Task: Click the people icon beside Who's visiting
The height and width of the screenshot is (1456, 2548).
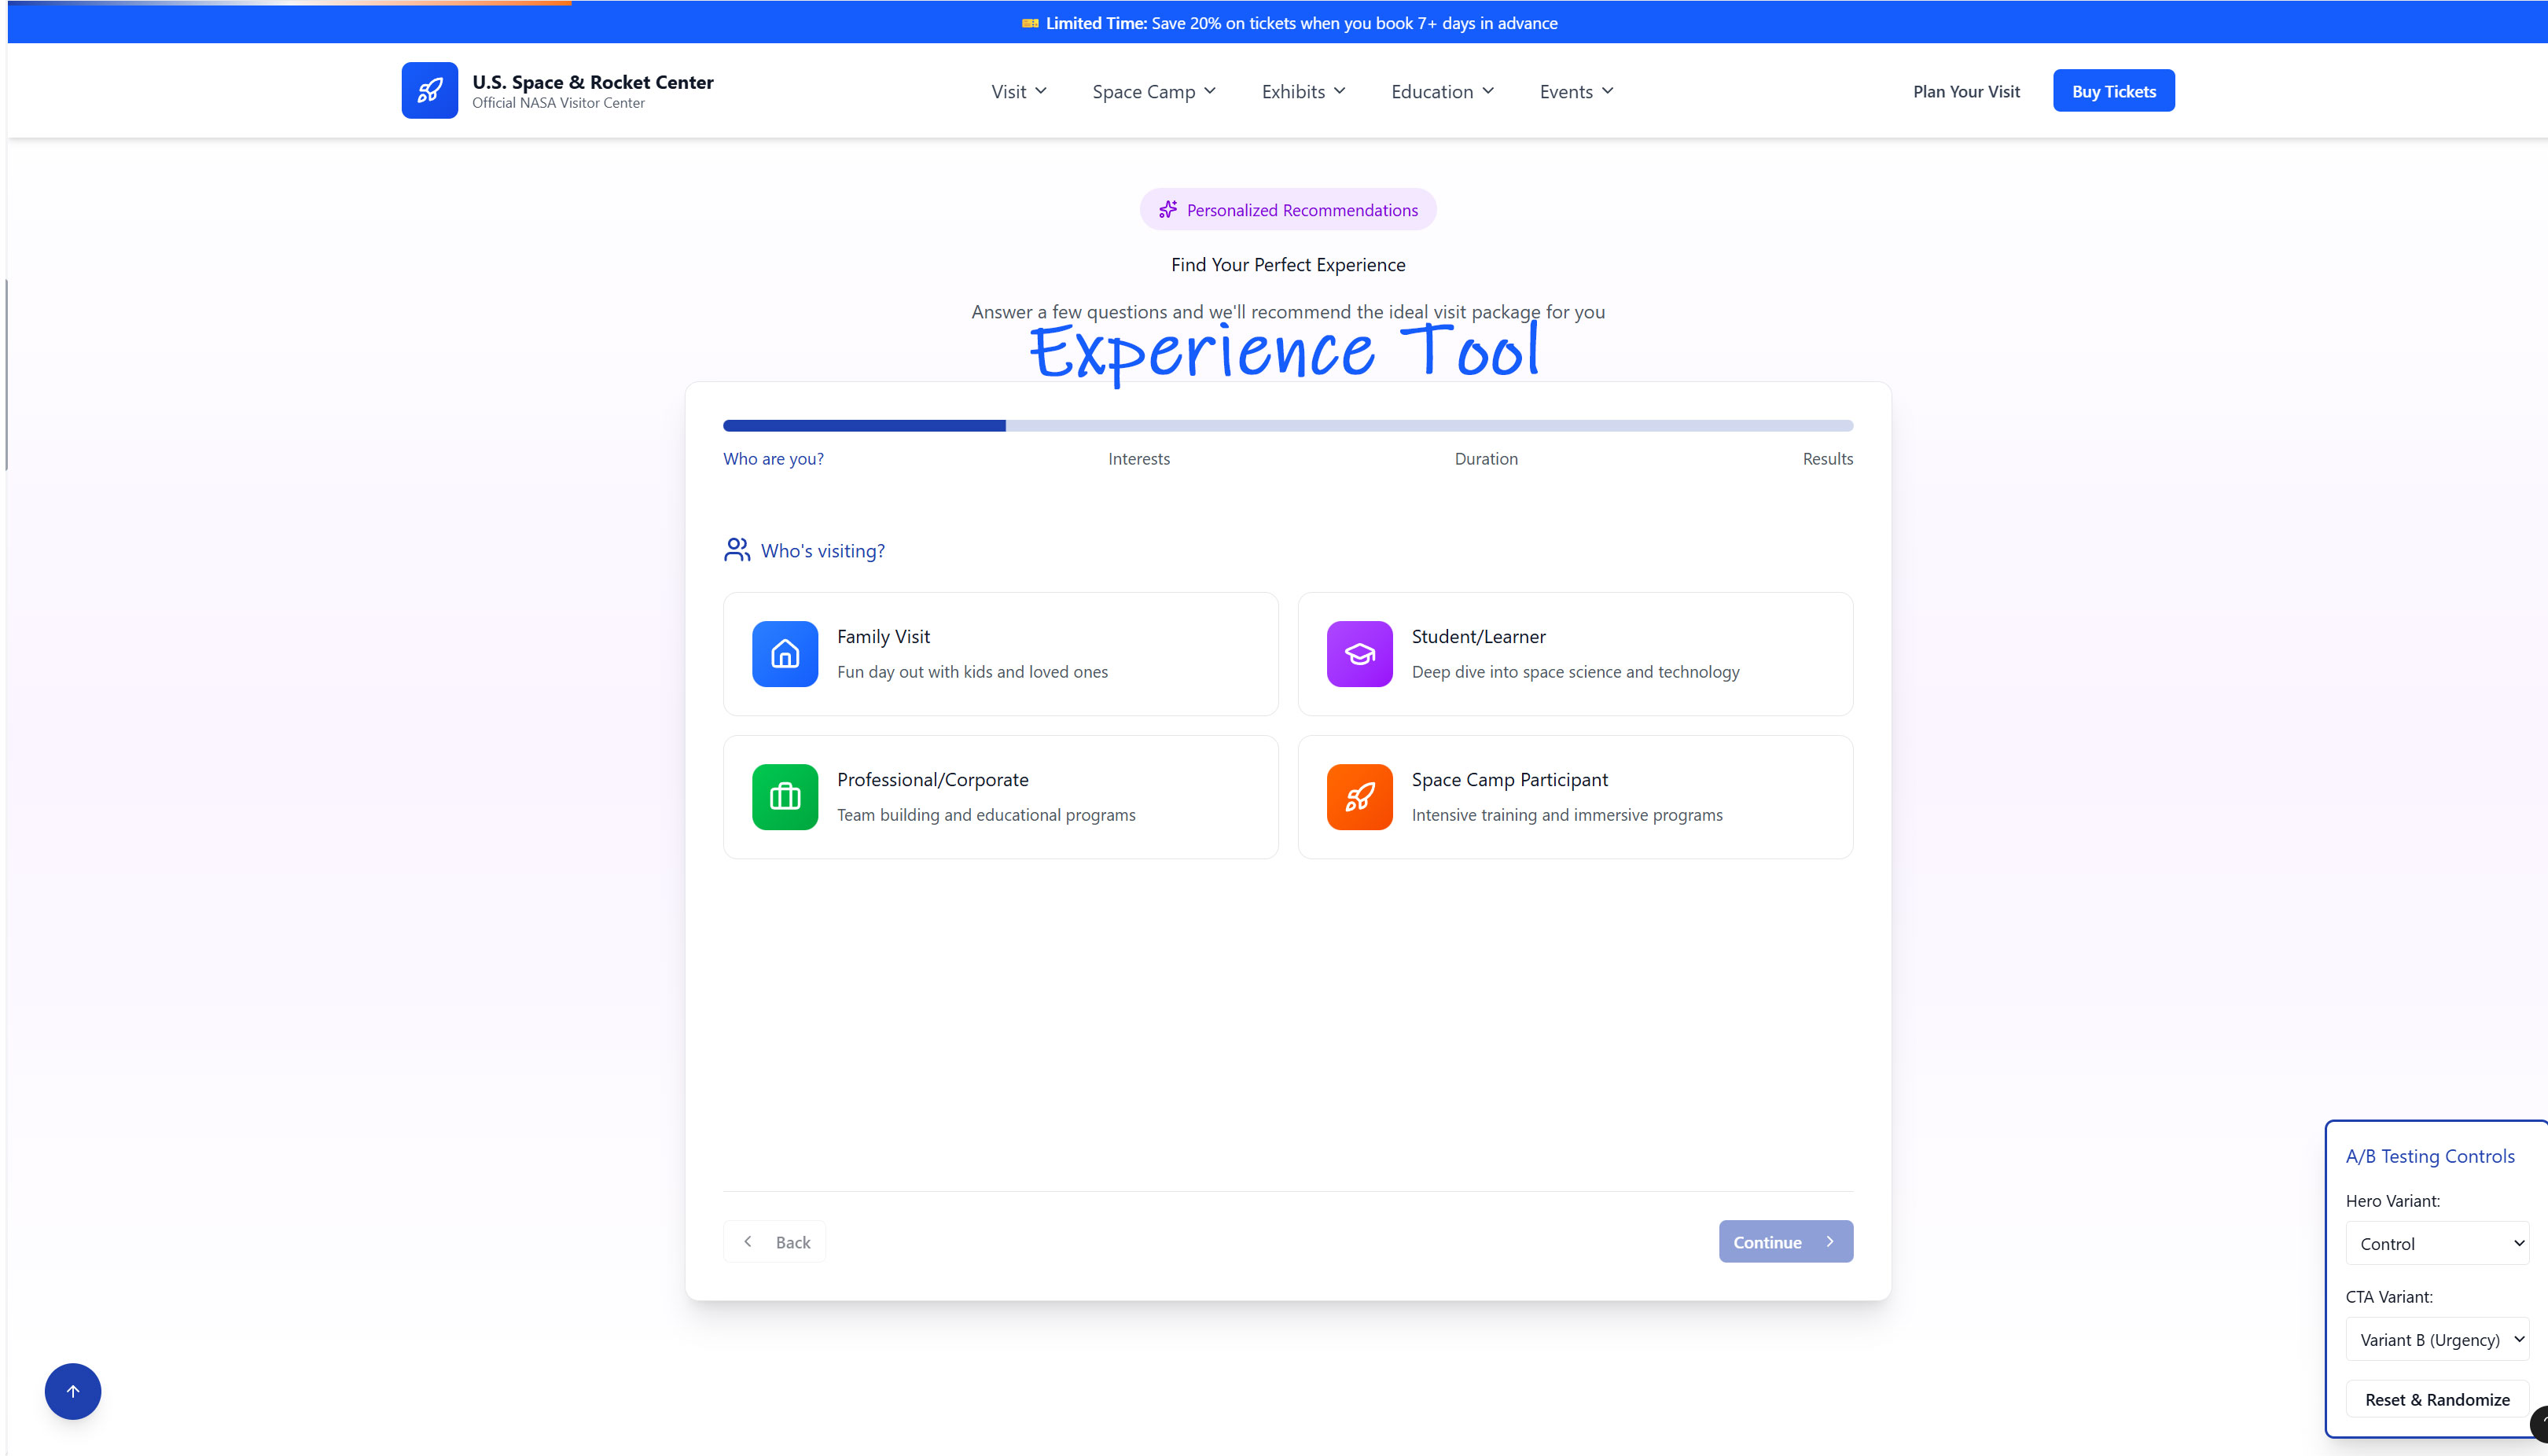Action: (x=737, y=550)
